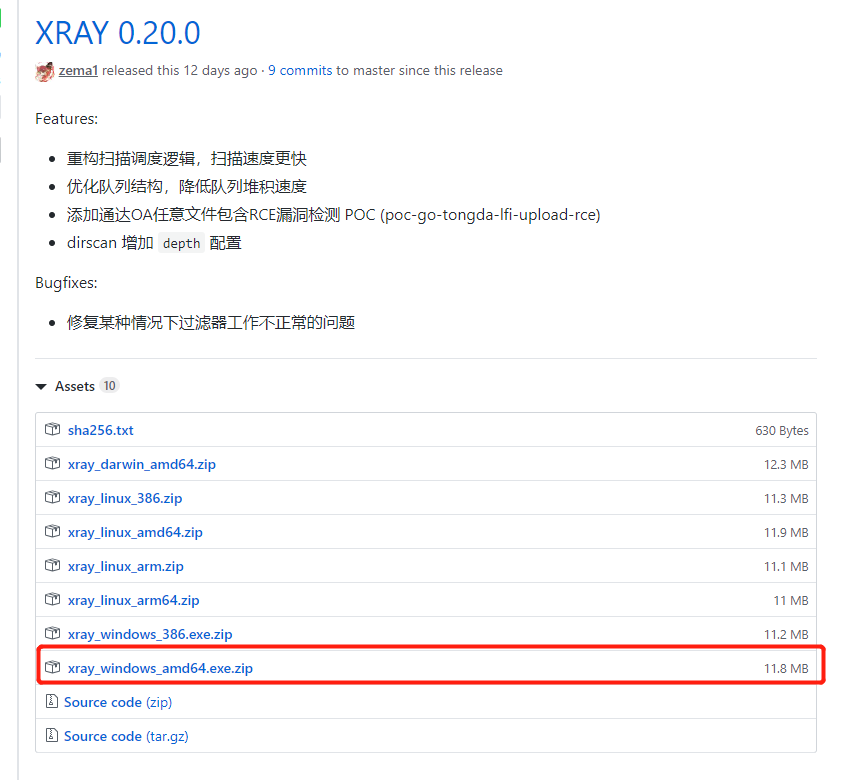Click the Assets label text
The image size is (864, 780).
75,386
